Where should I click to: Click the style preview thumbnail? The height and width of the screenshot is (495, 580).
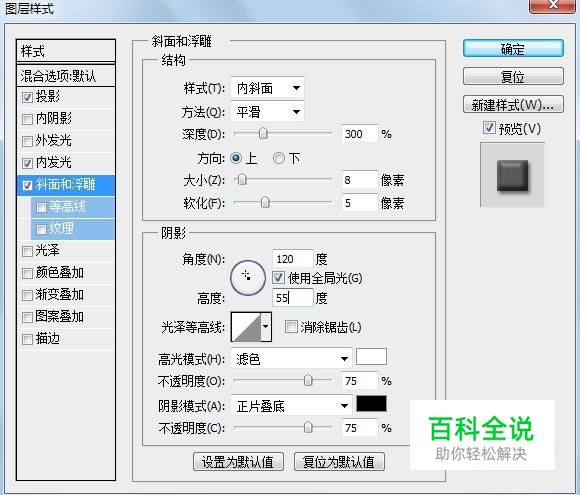click(x=512, y=175)
